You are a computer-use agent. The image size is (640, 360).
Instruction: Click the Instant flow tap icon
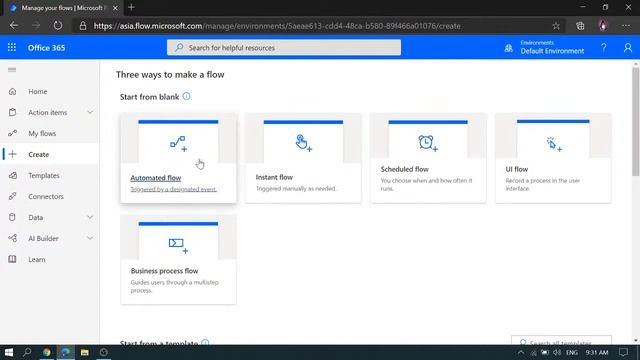(303, 143)
